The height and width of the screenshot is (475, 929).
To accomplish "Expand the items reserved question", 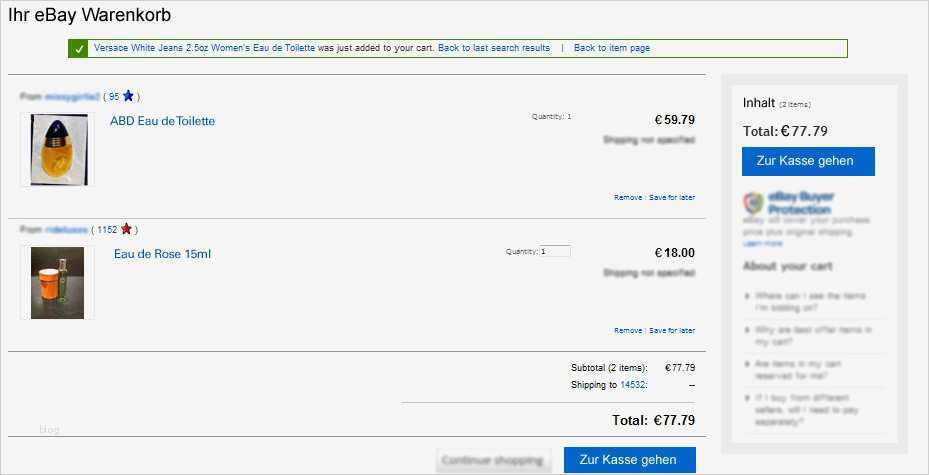I will tap(813, 369).
